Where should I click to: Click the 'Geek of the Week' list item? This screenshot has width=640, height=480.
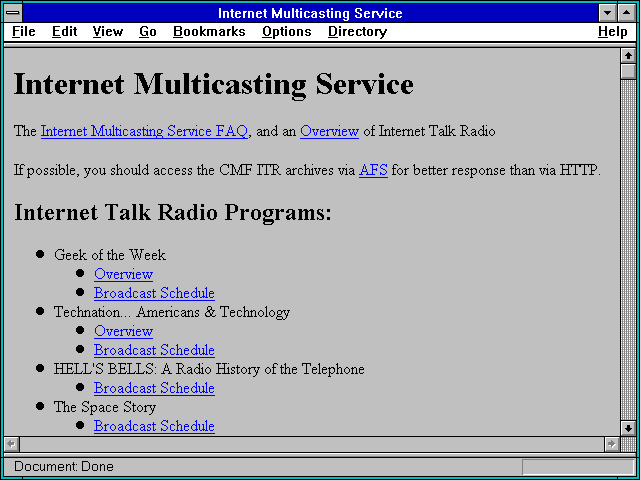[109, 255]
